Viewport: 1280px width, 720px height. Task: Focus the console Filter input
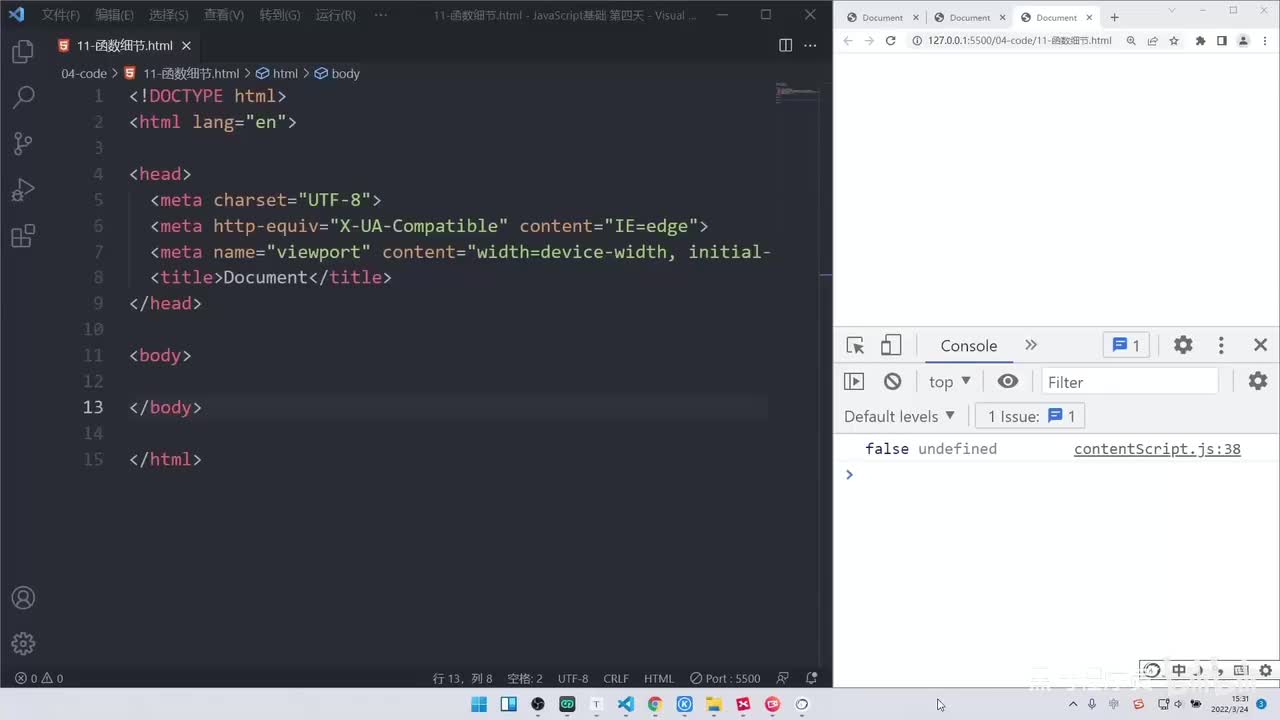(x=1130, y=382)
